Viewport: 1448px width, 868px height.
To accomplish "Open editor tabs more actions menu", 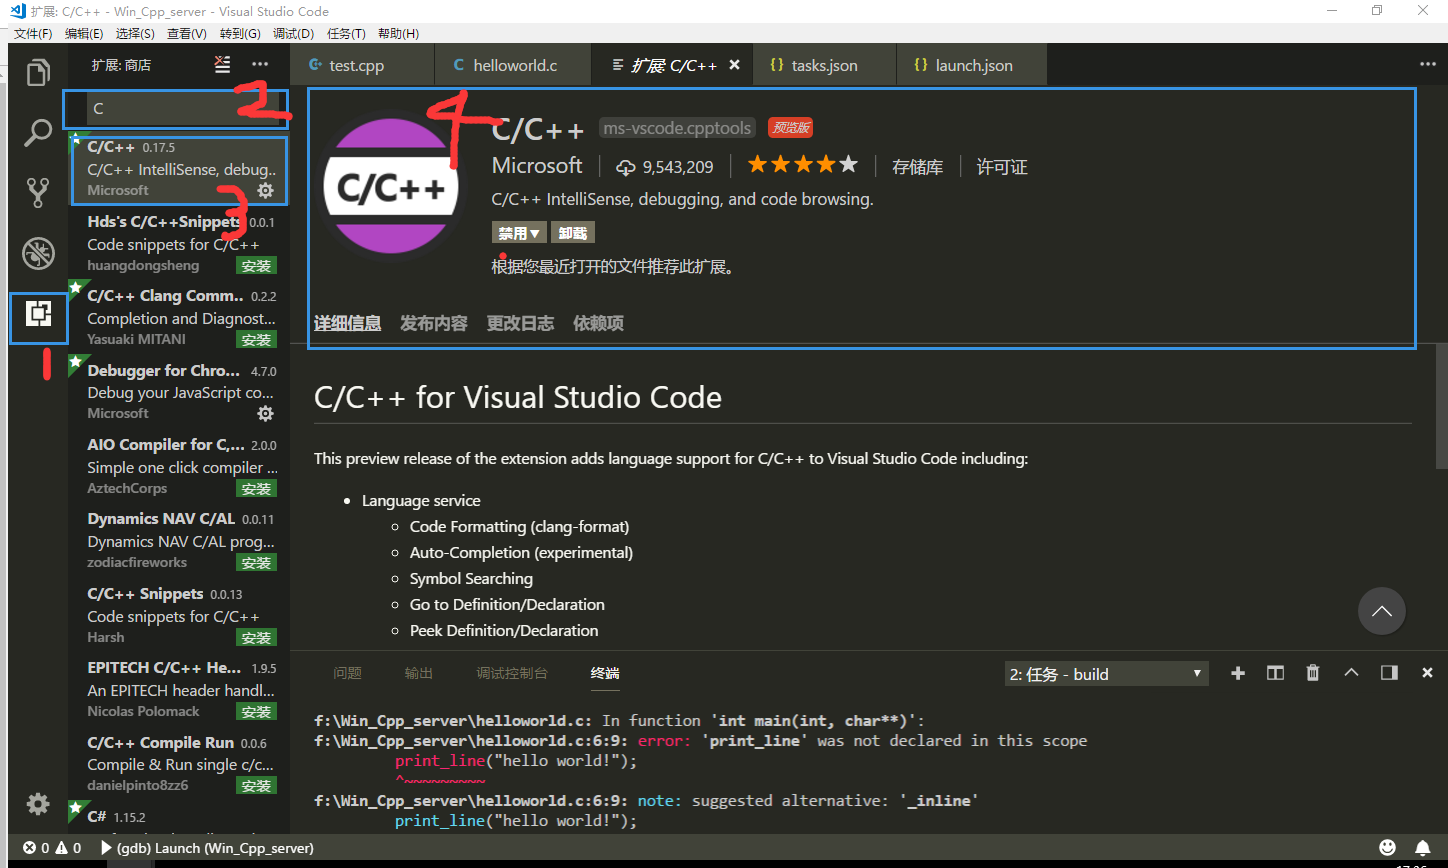I will point(1428,65).
